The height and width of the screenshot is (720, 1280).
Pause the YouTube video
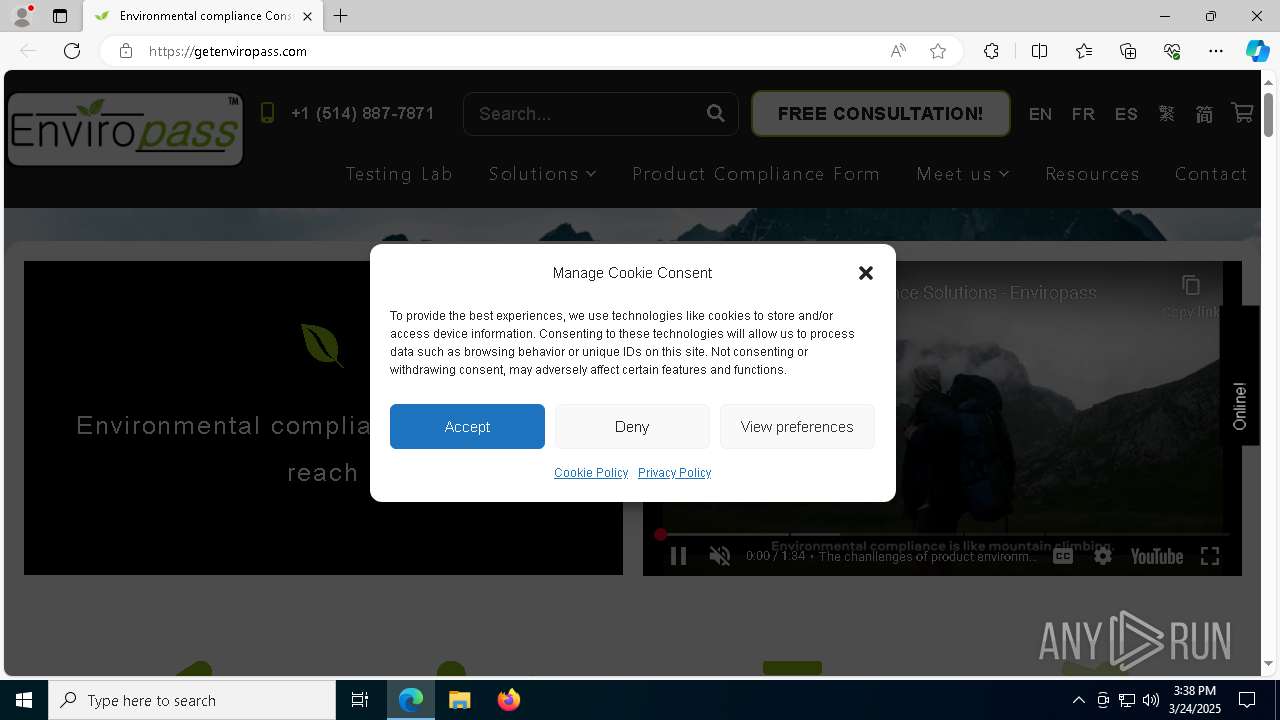coord(678,556)
